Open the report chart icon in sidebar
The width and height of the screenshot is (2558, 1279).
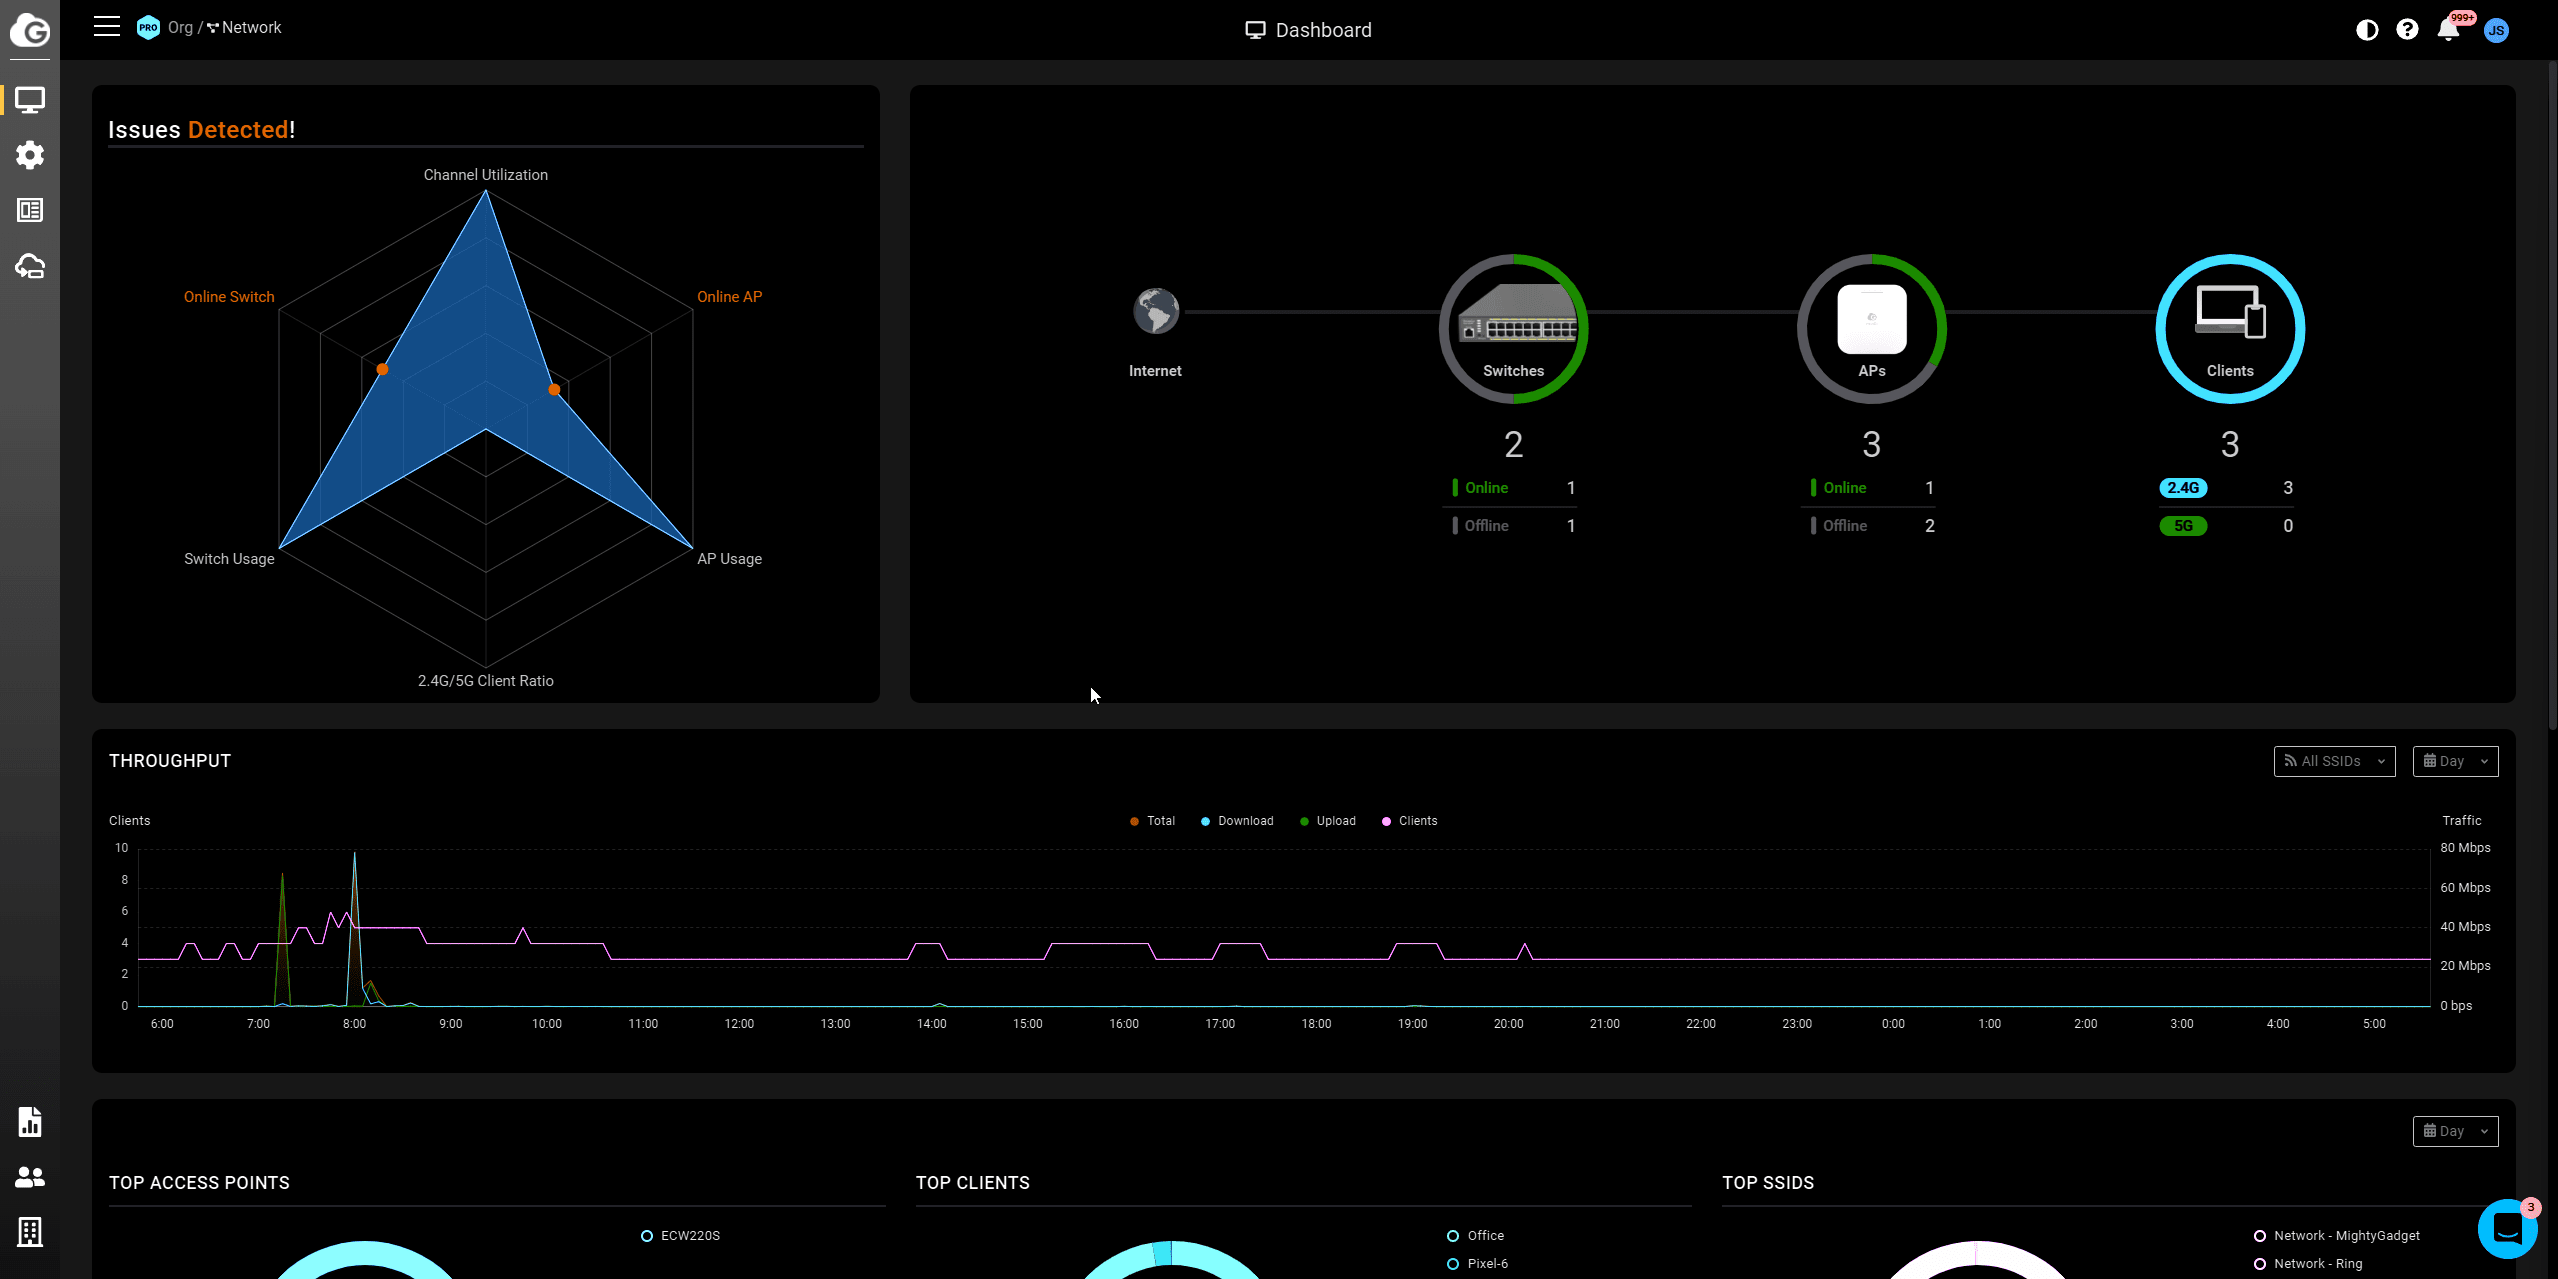tap(30, 1122)
